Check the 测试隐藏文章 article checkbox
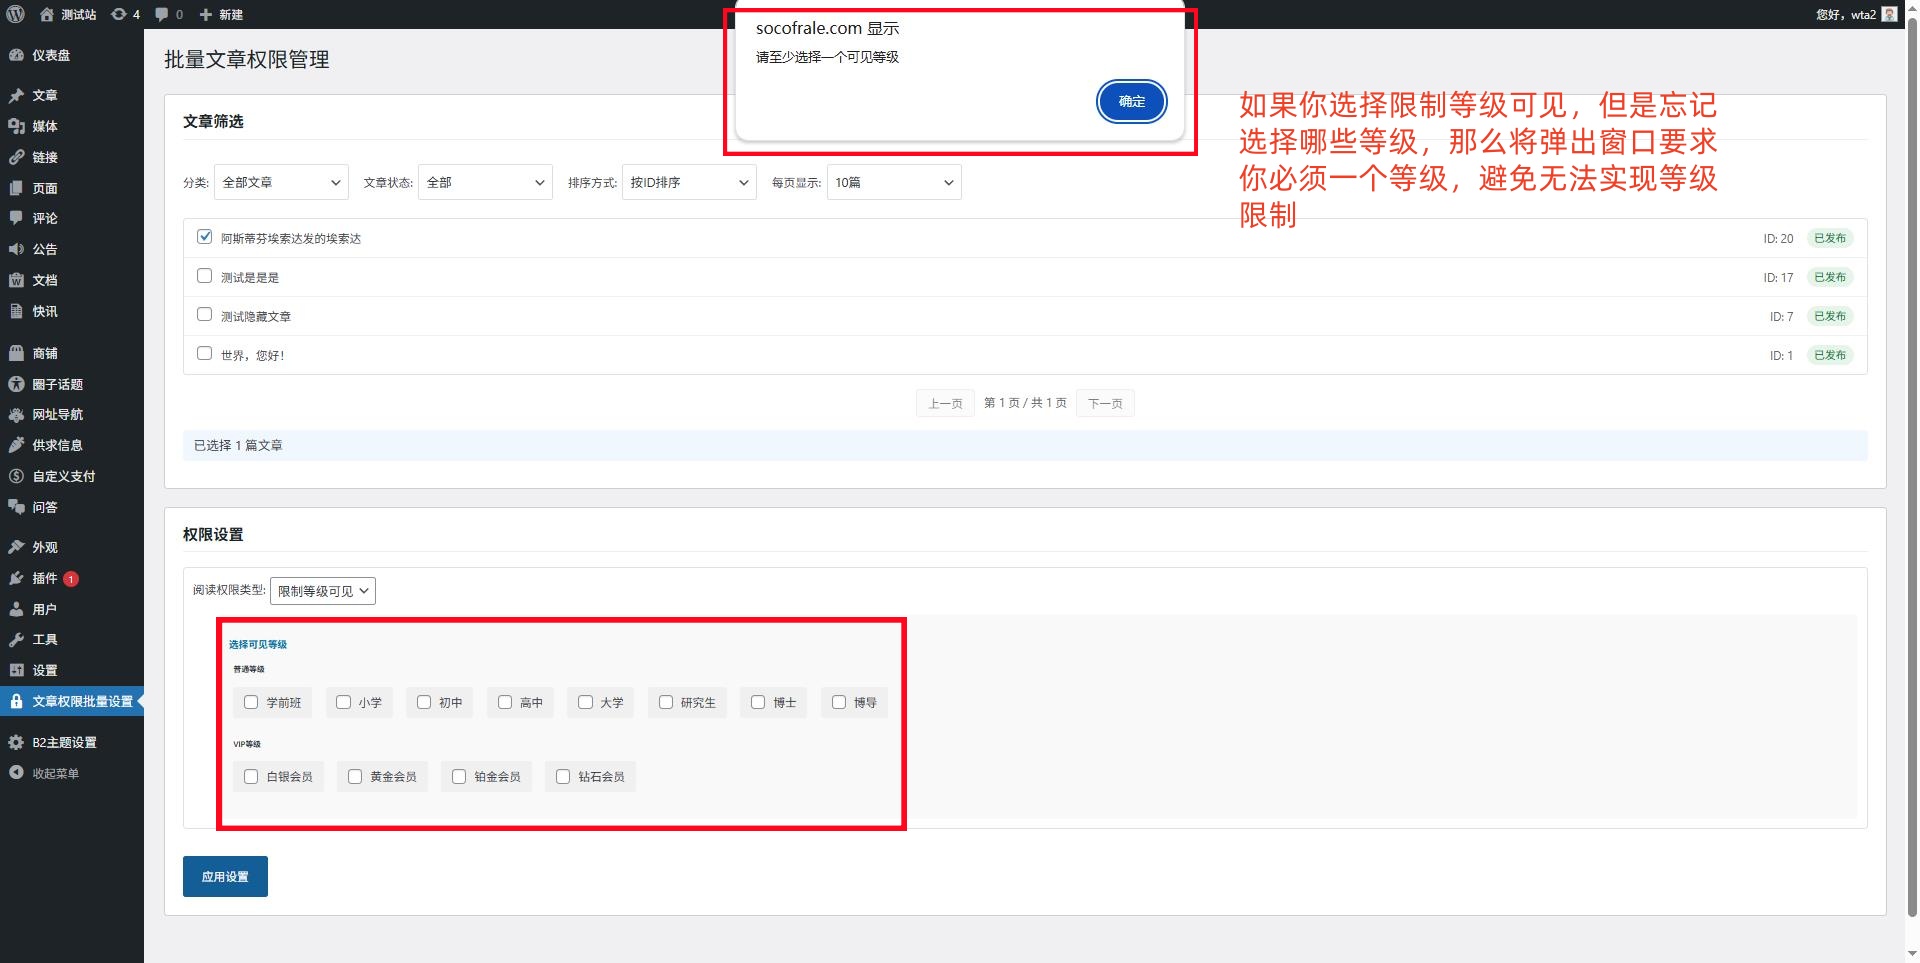This screenshot has height=963, width=1920. 204,314
